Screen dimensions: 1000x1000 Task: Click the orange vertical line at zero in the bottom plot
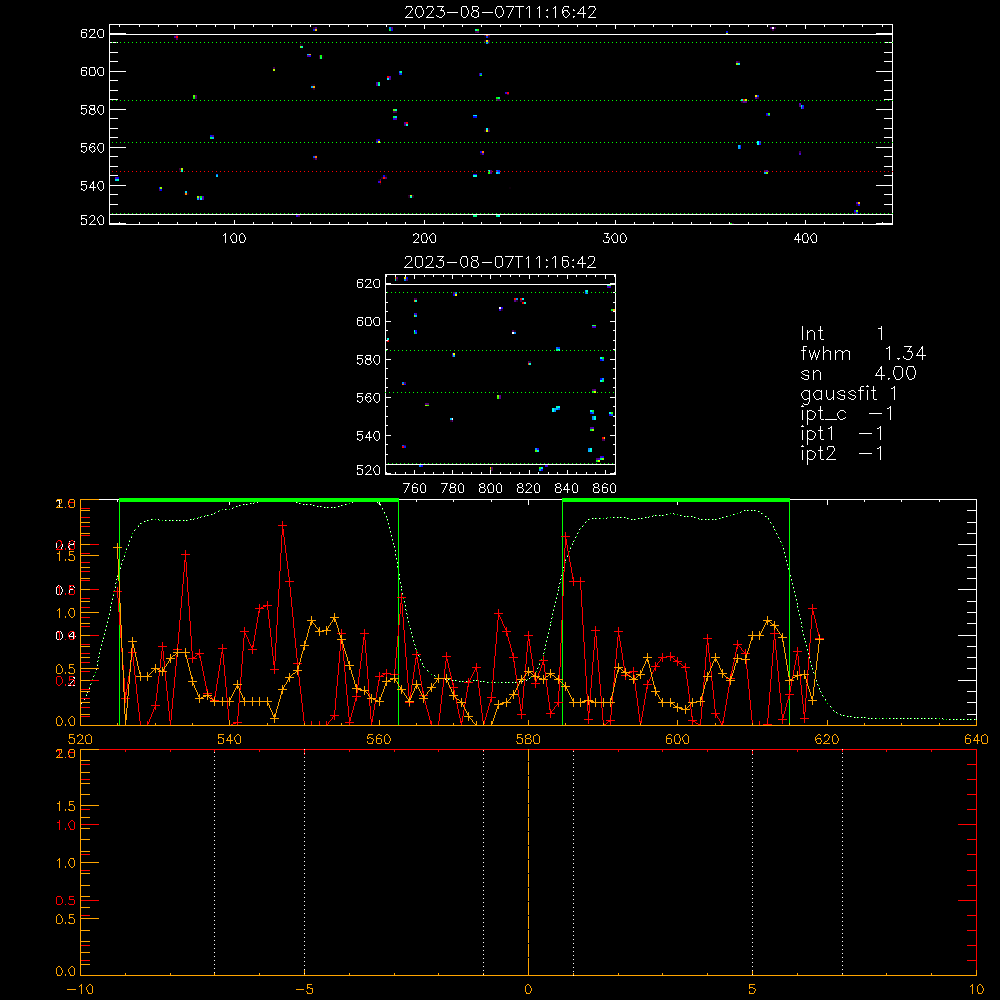pyautogui.click(x=528, y=862)
